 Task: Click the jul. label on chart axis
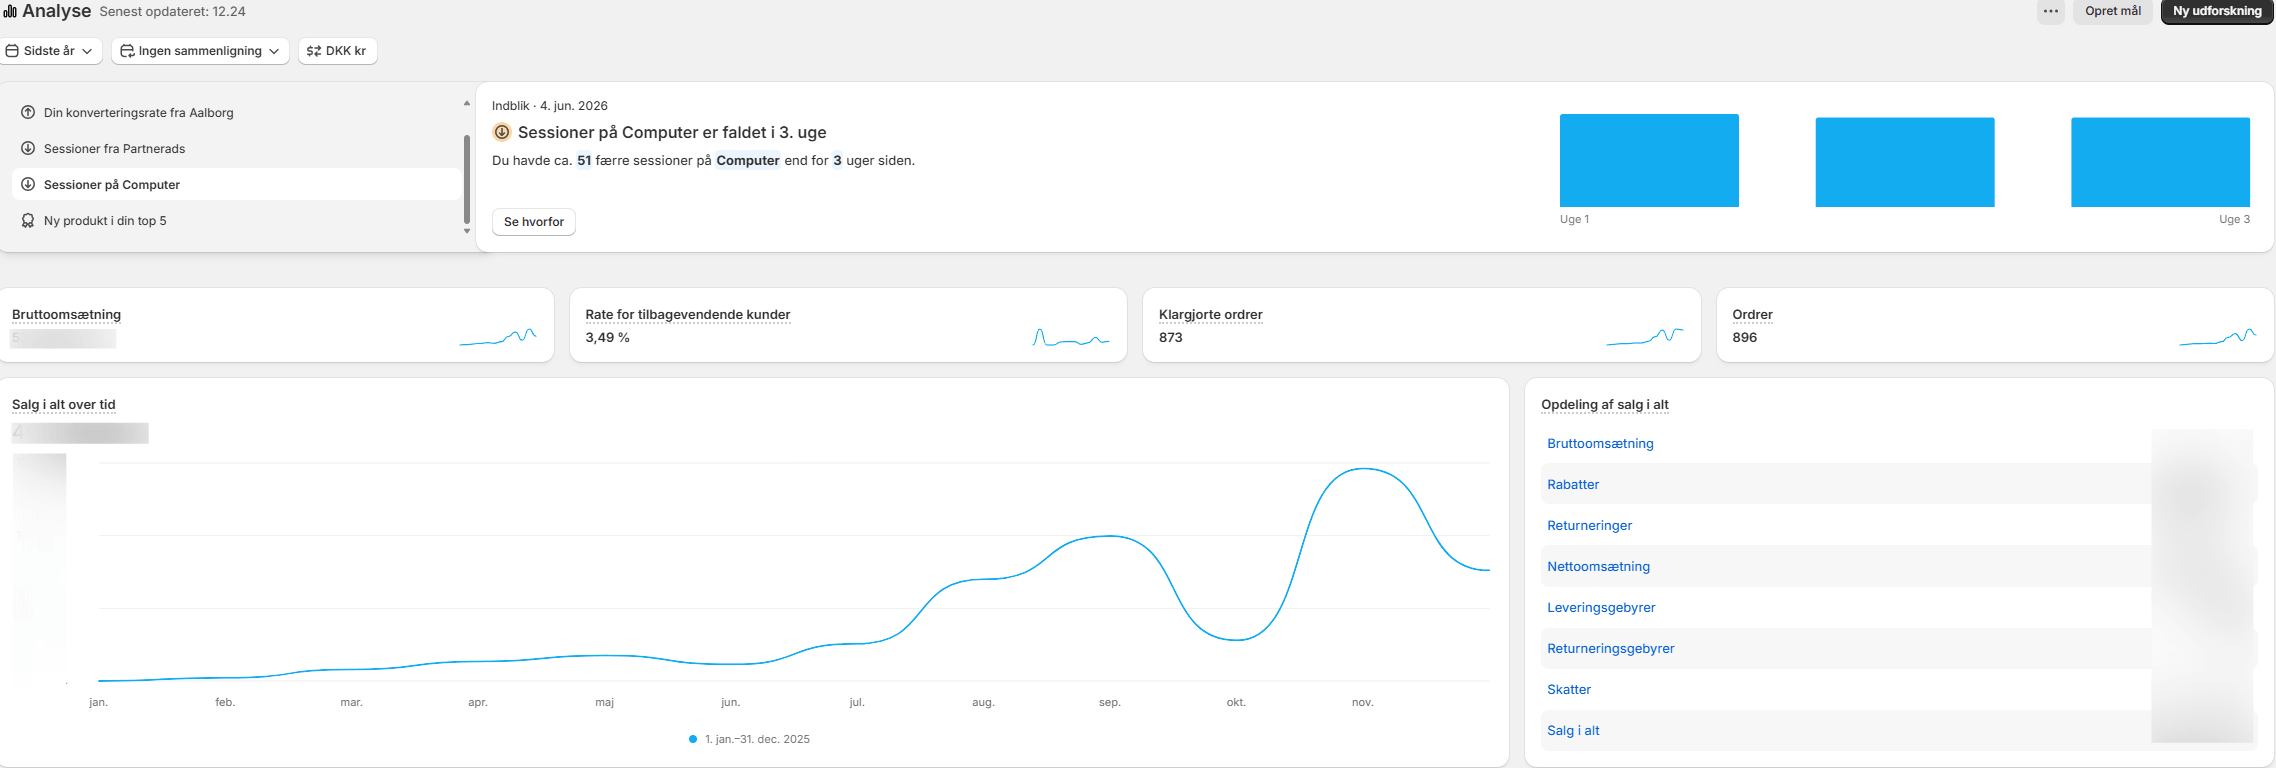pyautogui.click(x=857, y=703)
